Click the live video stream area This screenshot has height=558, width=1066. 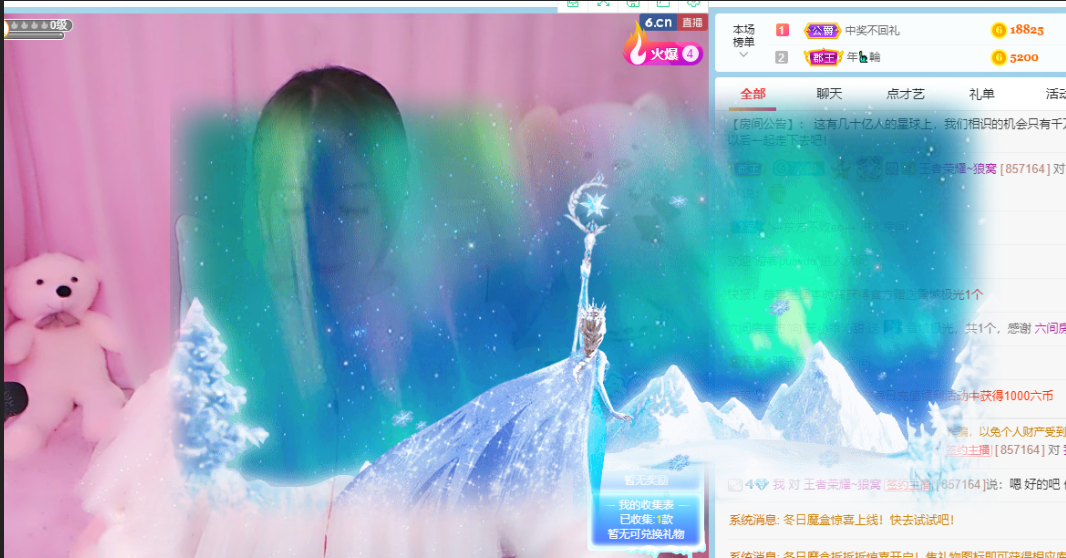356,285
